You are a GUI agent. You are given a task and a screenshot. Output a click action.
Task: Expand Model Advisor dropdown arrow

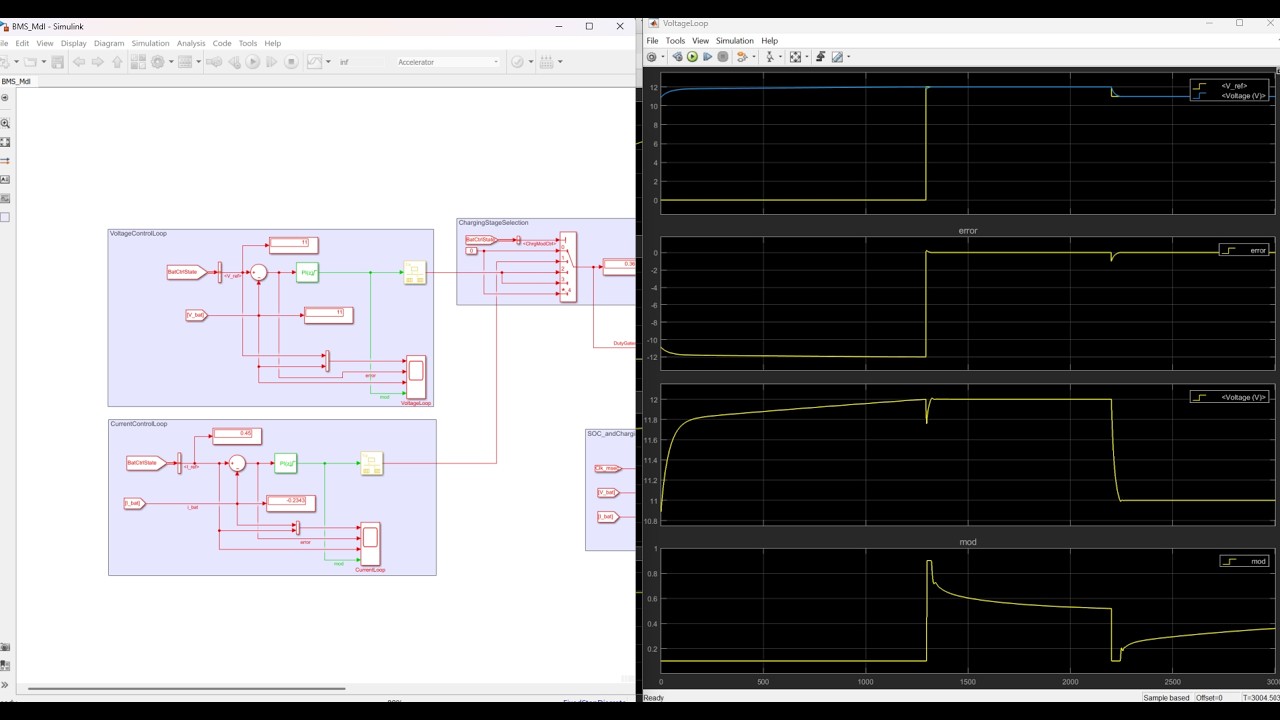pyautogui.click(x=530, y=62)
